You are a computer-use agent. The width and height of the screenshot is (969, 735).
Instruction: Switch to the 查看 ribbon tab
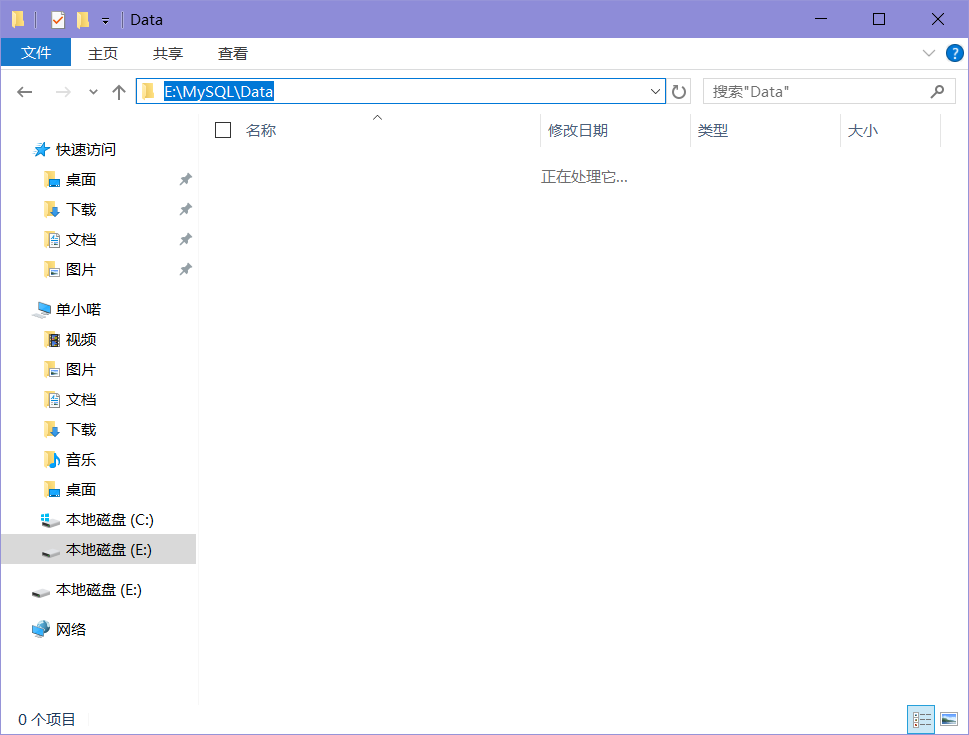pos(232,54)
